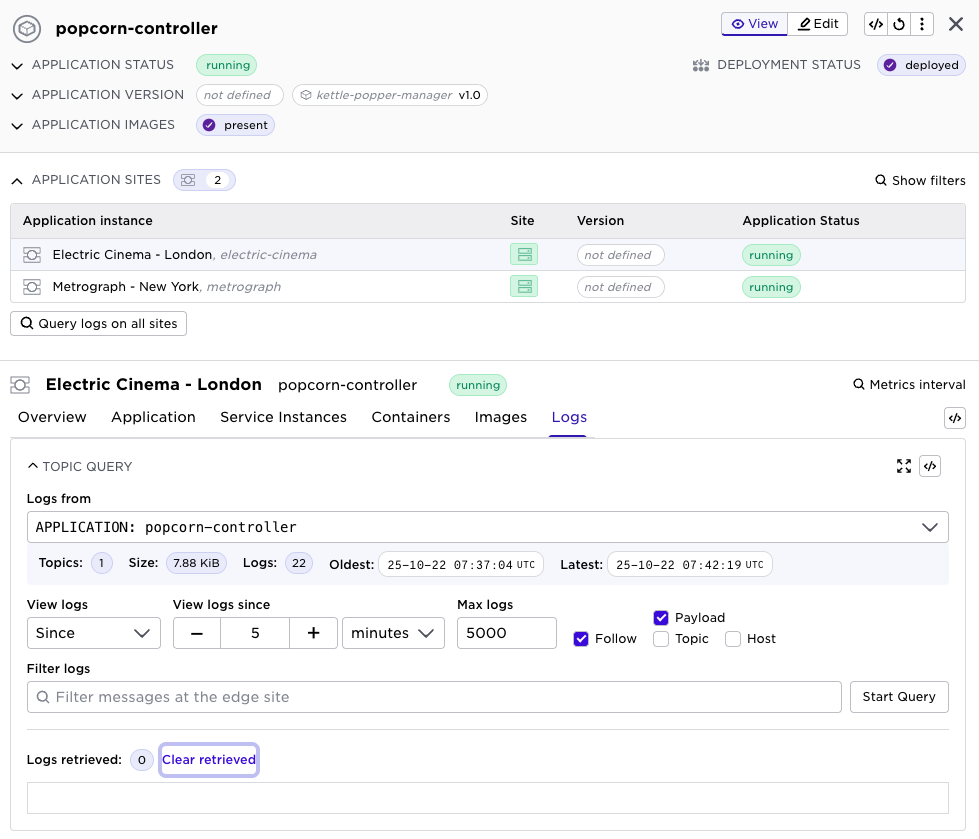Disable the Payload checkbox
Image resolution: width=979 pixels, height=839 pixels.
pyautogui.click(x=661, y=618)
